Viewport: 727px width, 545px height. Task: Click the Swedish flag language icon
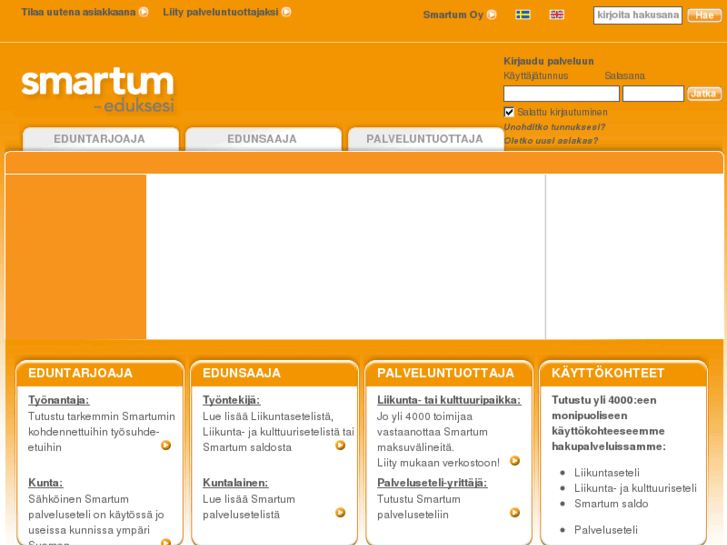(x=523, y=15)
